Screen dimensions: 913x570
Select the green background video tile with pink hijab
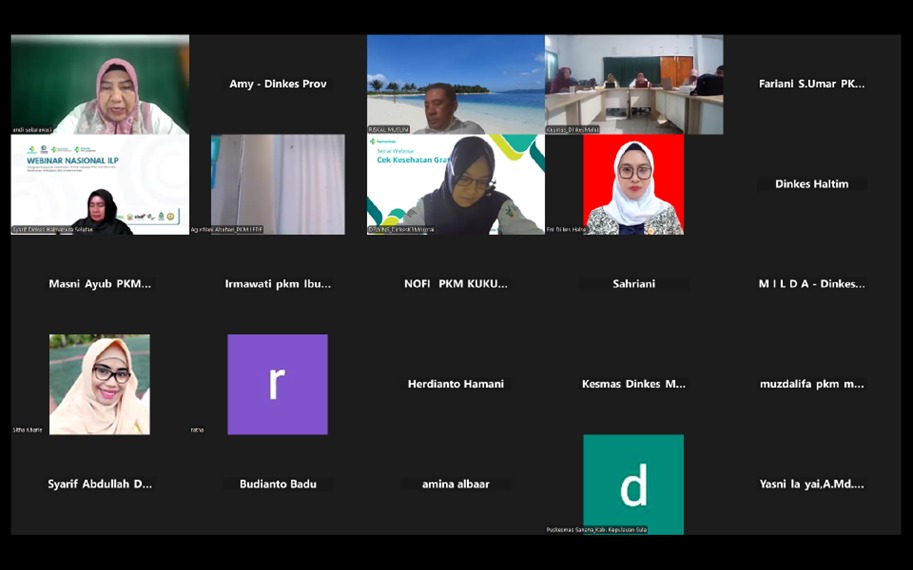click(99, 84)
